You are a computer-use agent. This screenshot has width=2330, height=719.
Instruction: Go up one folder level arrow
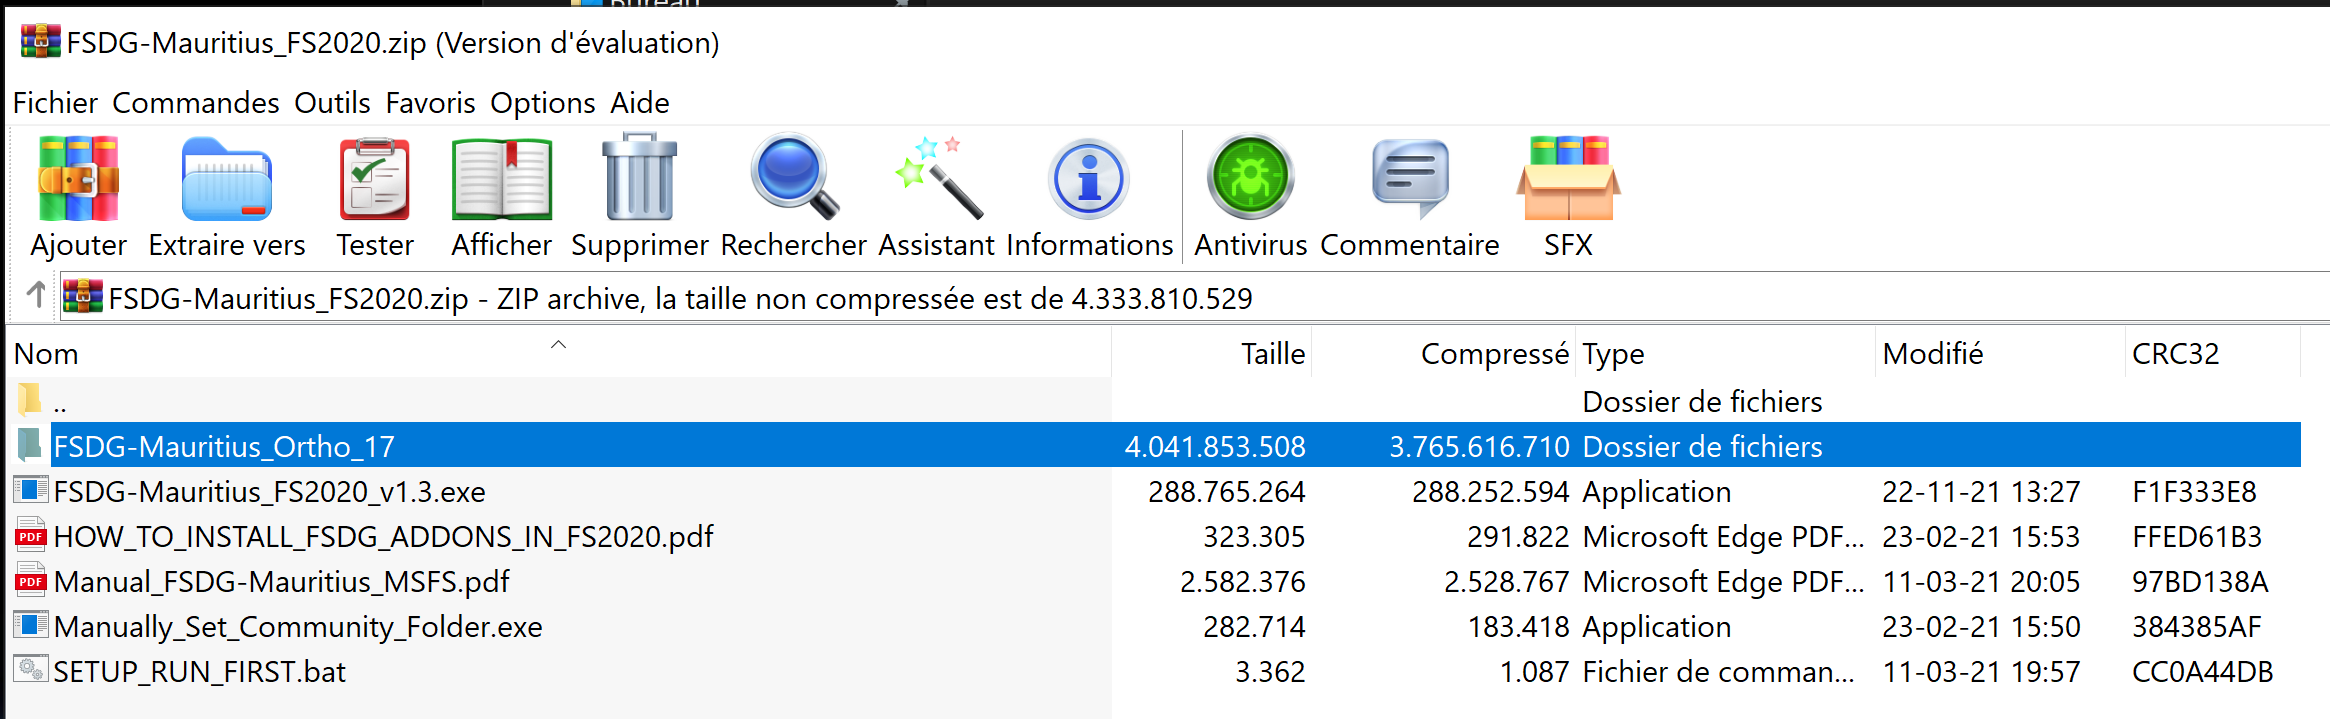[36, 295]
